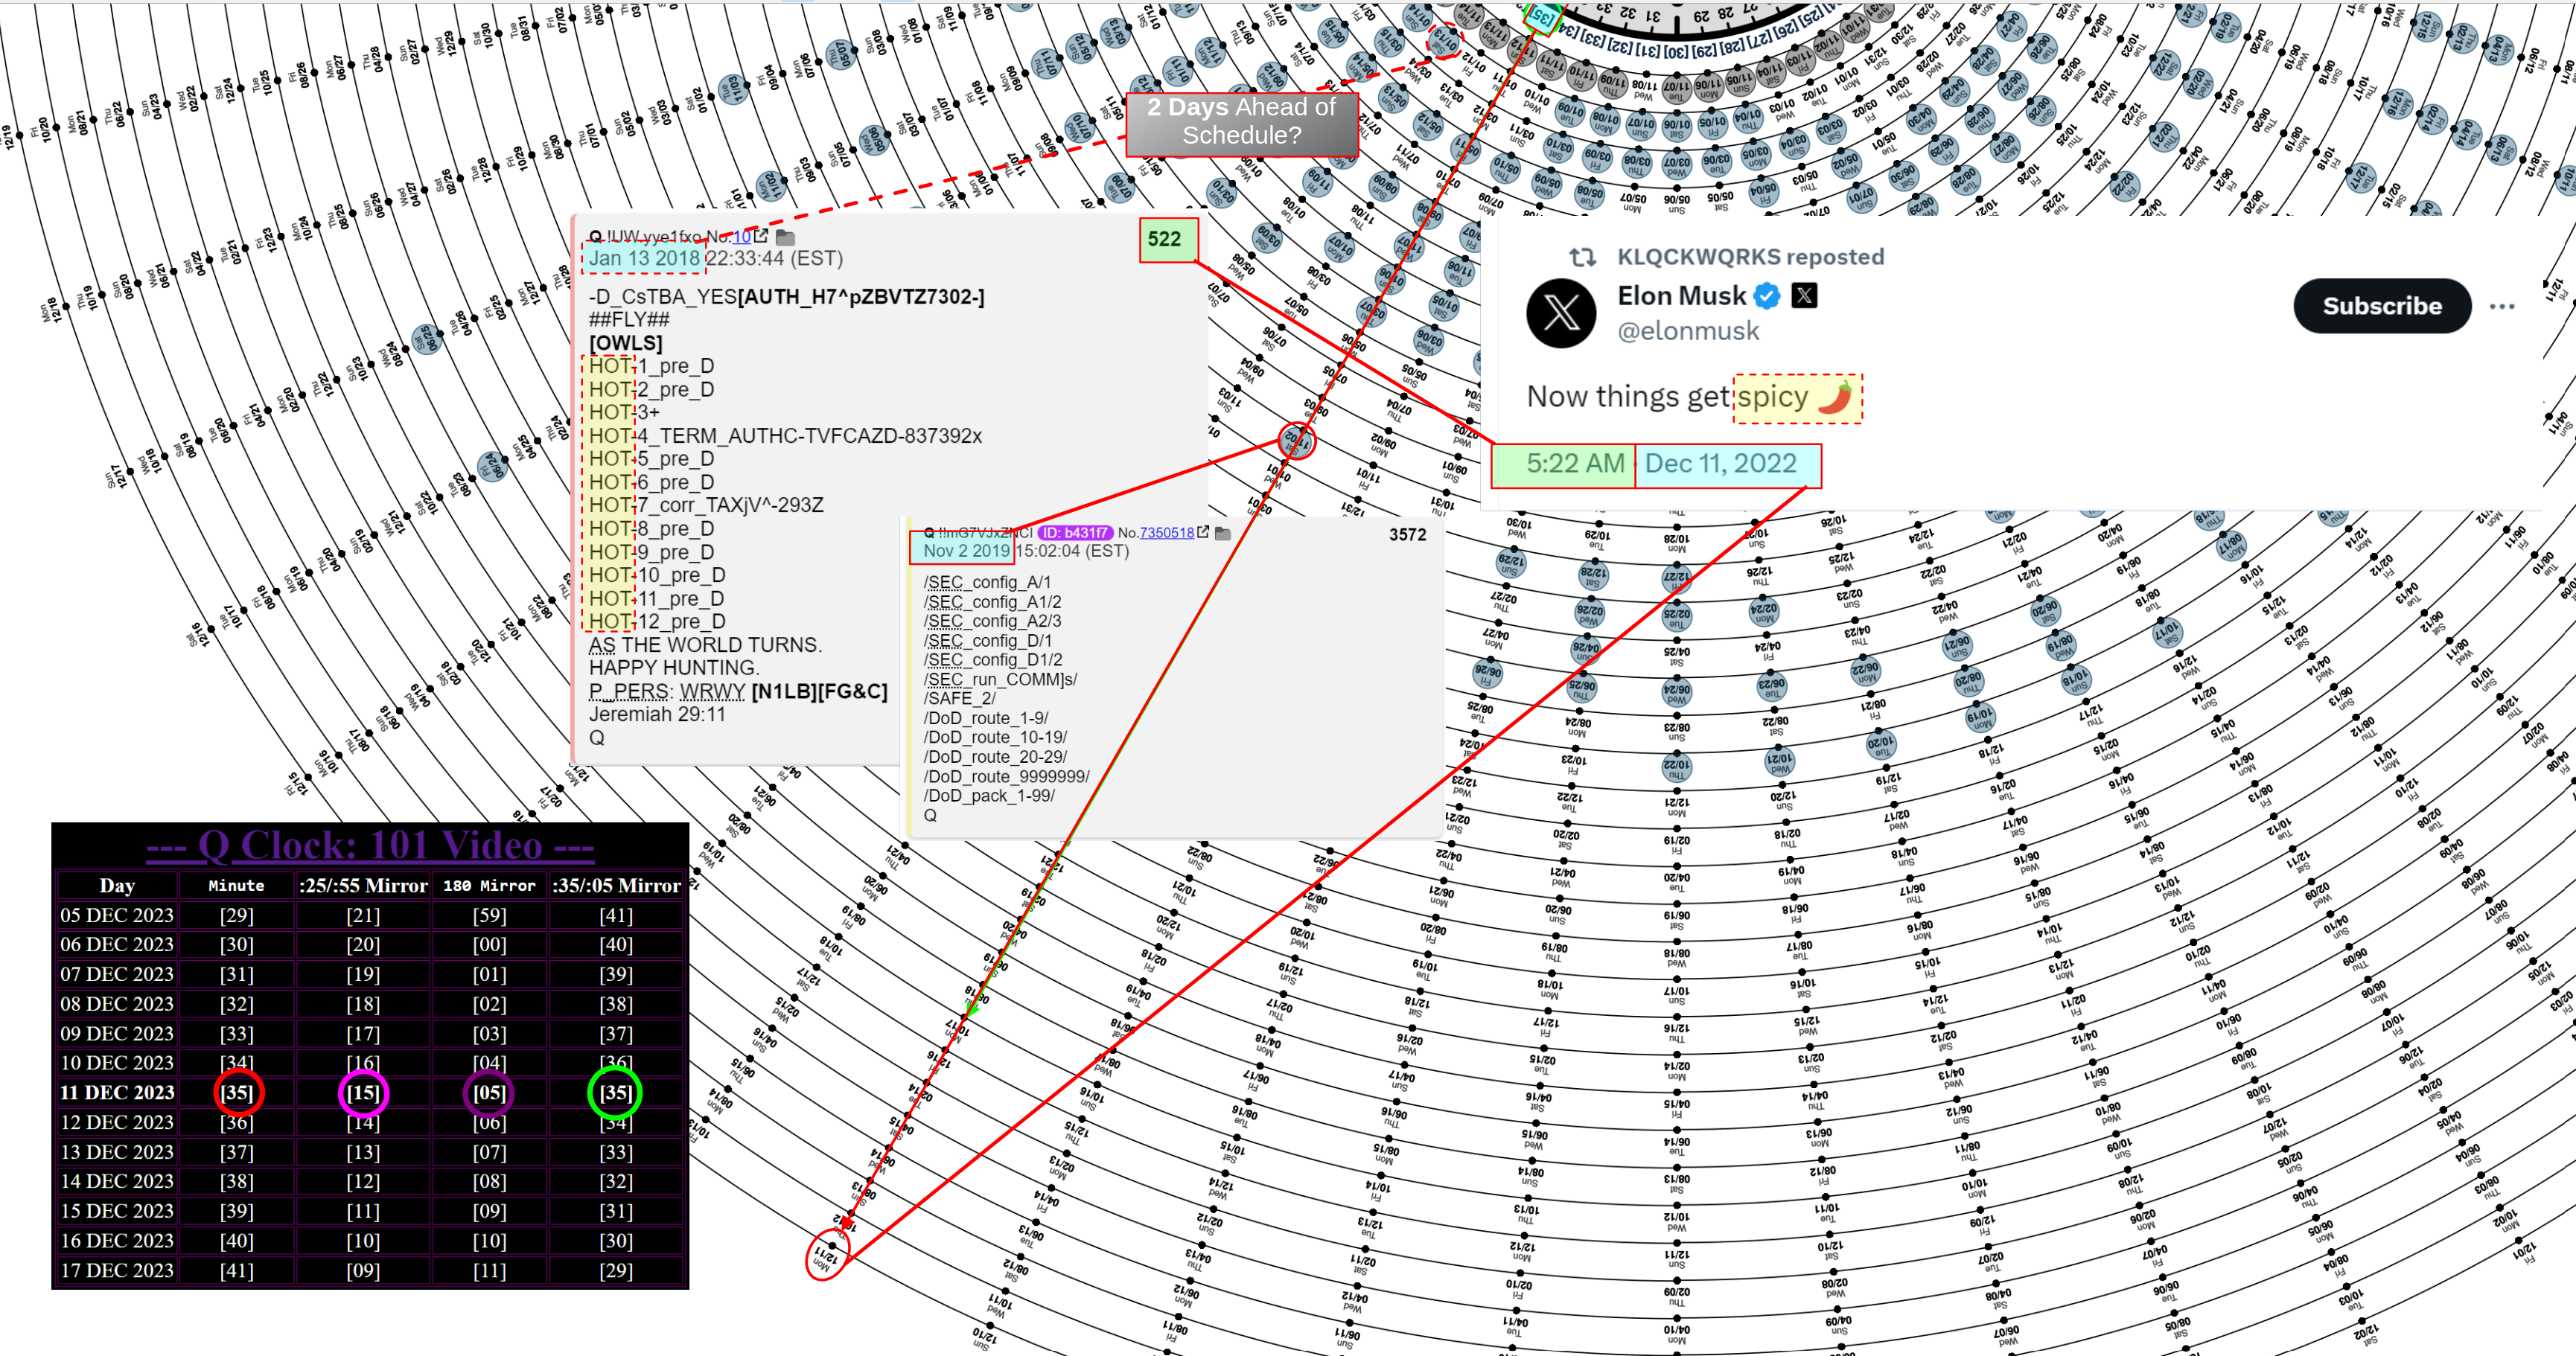Click [05] in the 11 DEC 2023 row

489,1092
